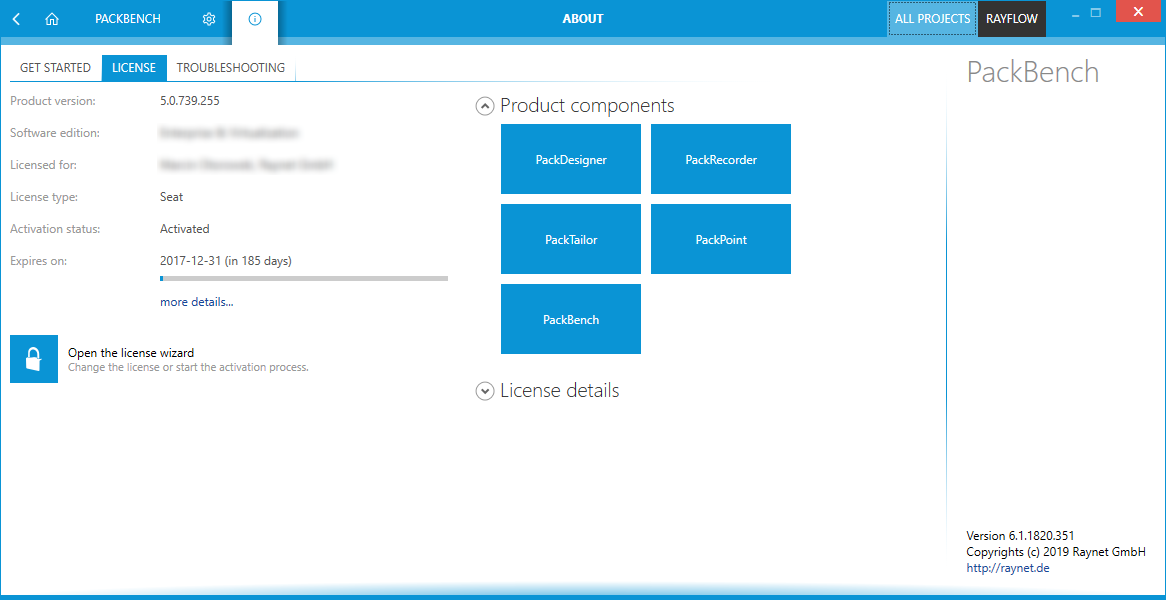Click the All Projects button
This screenshot has height=600, width=1166.
[x=932, y=19]
